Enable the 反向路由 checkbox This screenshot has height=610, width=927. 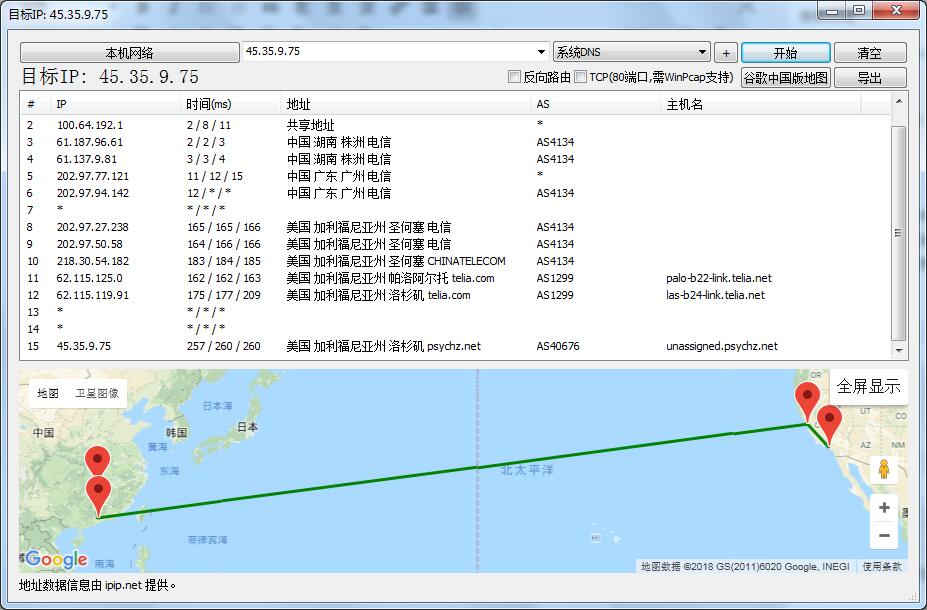tap(514, 77)
